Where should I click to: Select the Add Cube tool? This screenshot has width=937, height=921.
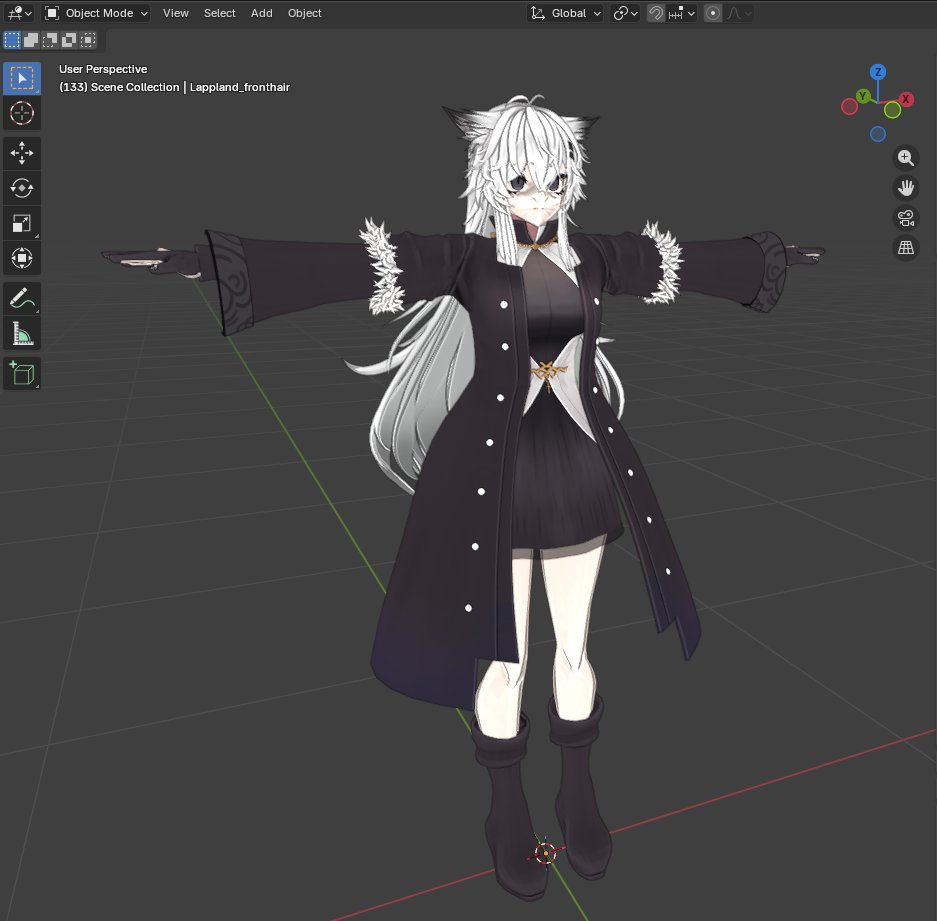tap(22, 374)
